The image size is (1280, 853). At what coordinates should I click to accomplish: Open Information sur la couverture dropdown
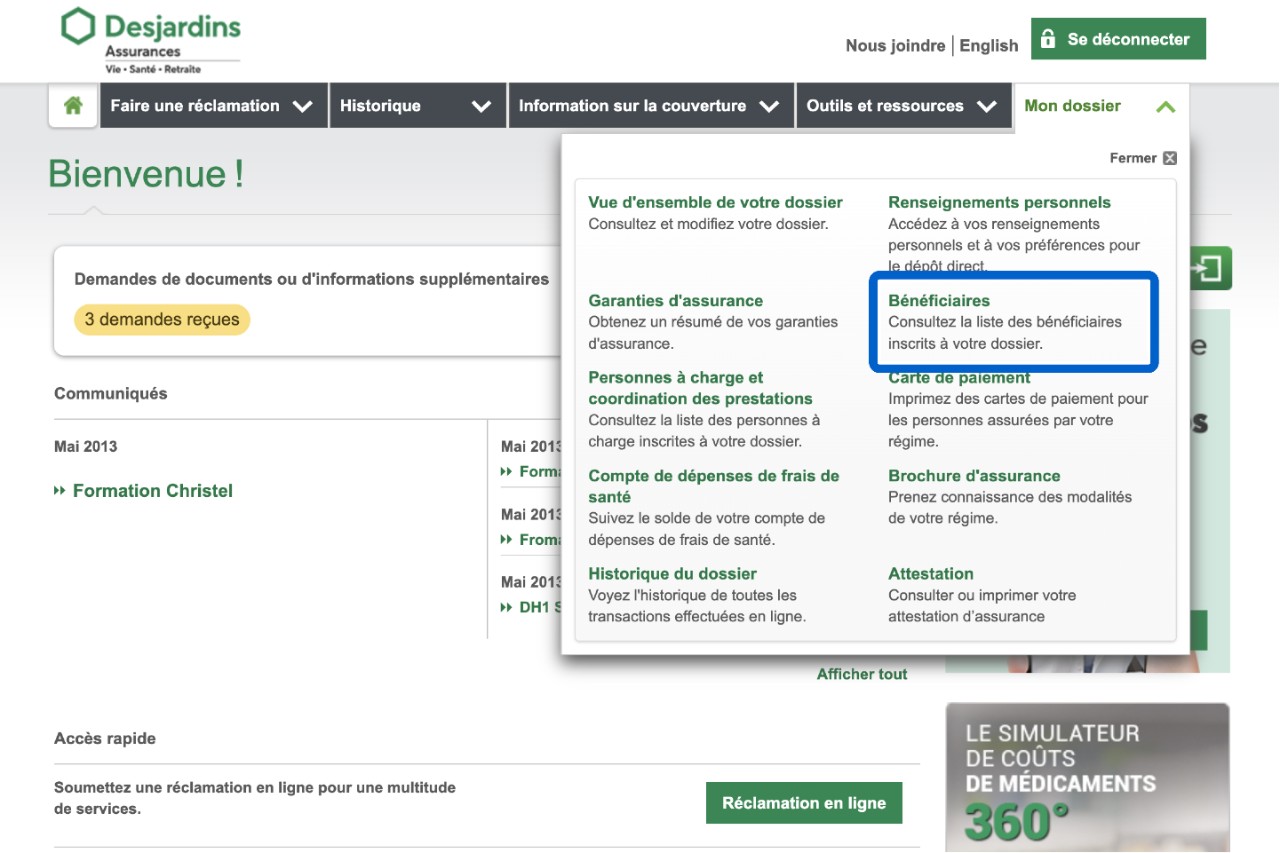point(649,106)
